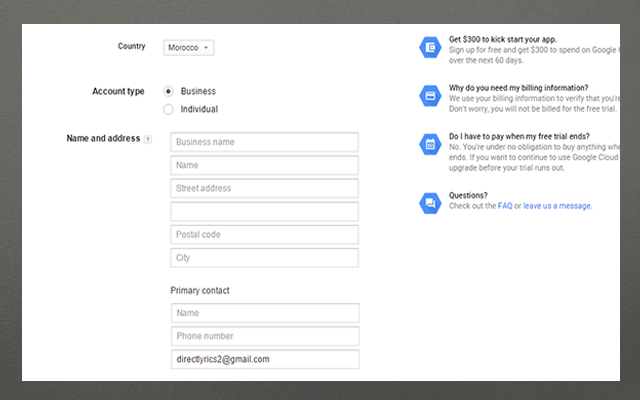Select the Business account type

click(168, 91)
